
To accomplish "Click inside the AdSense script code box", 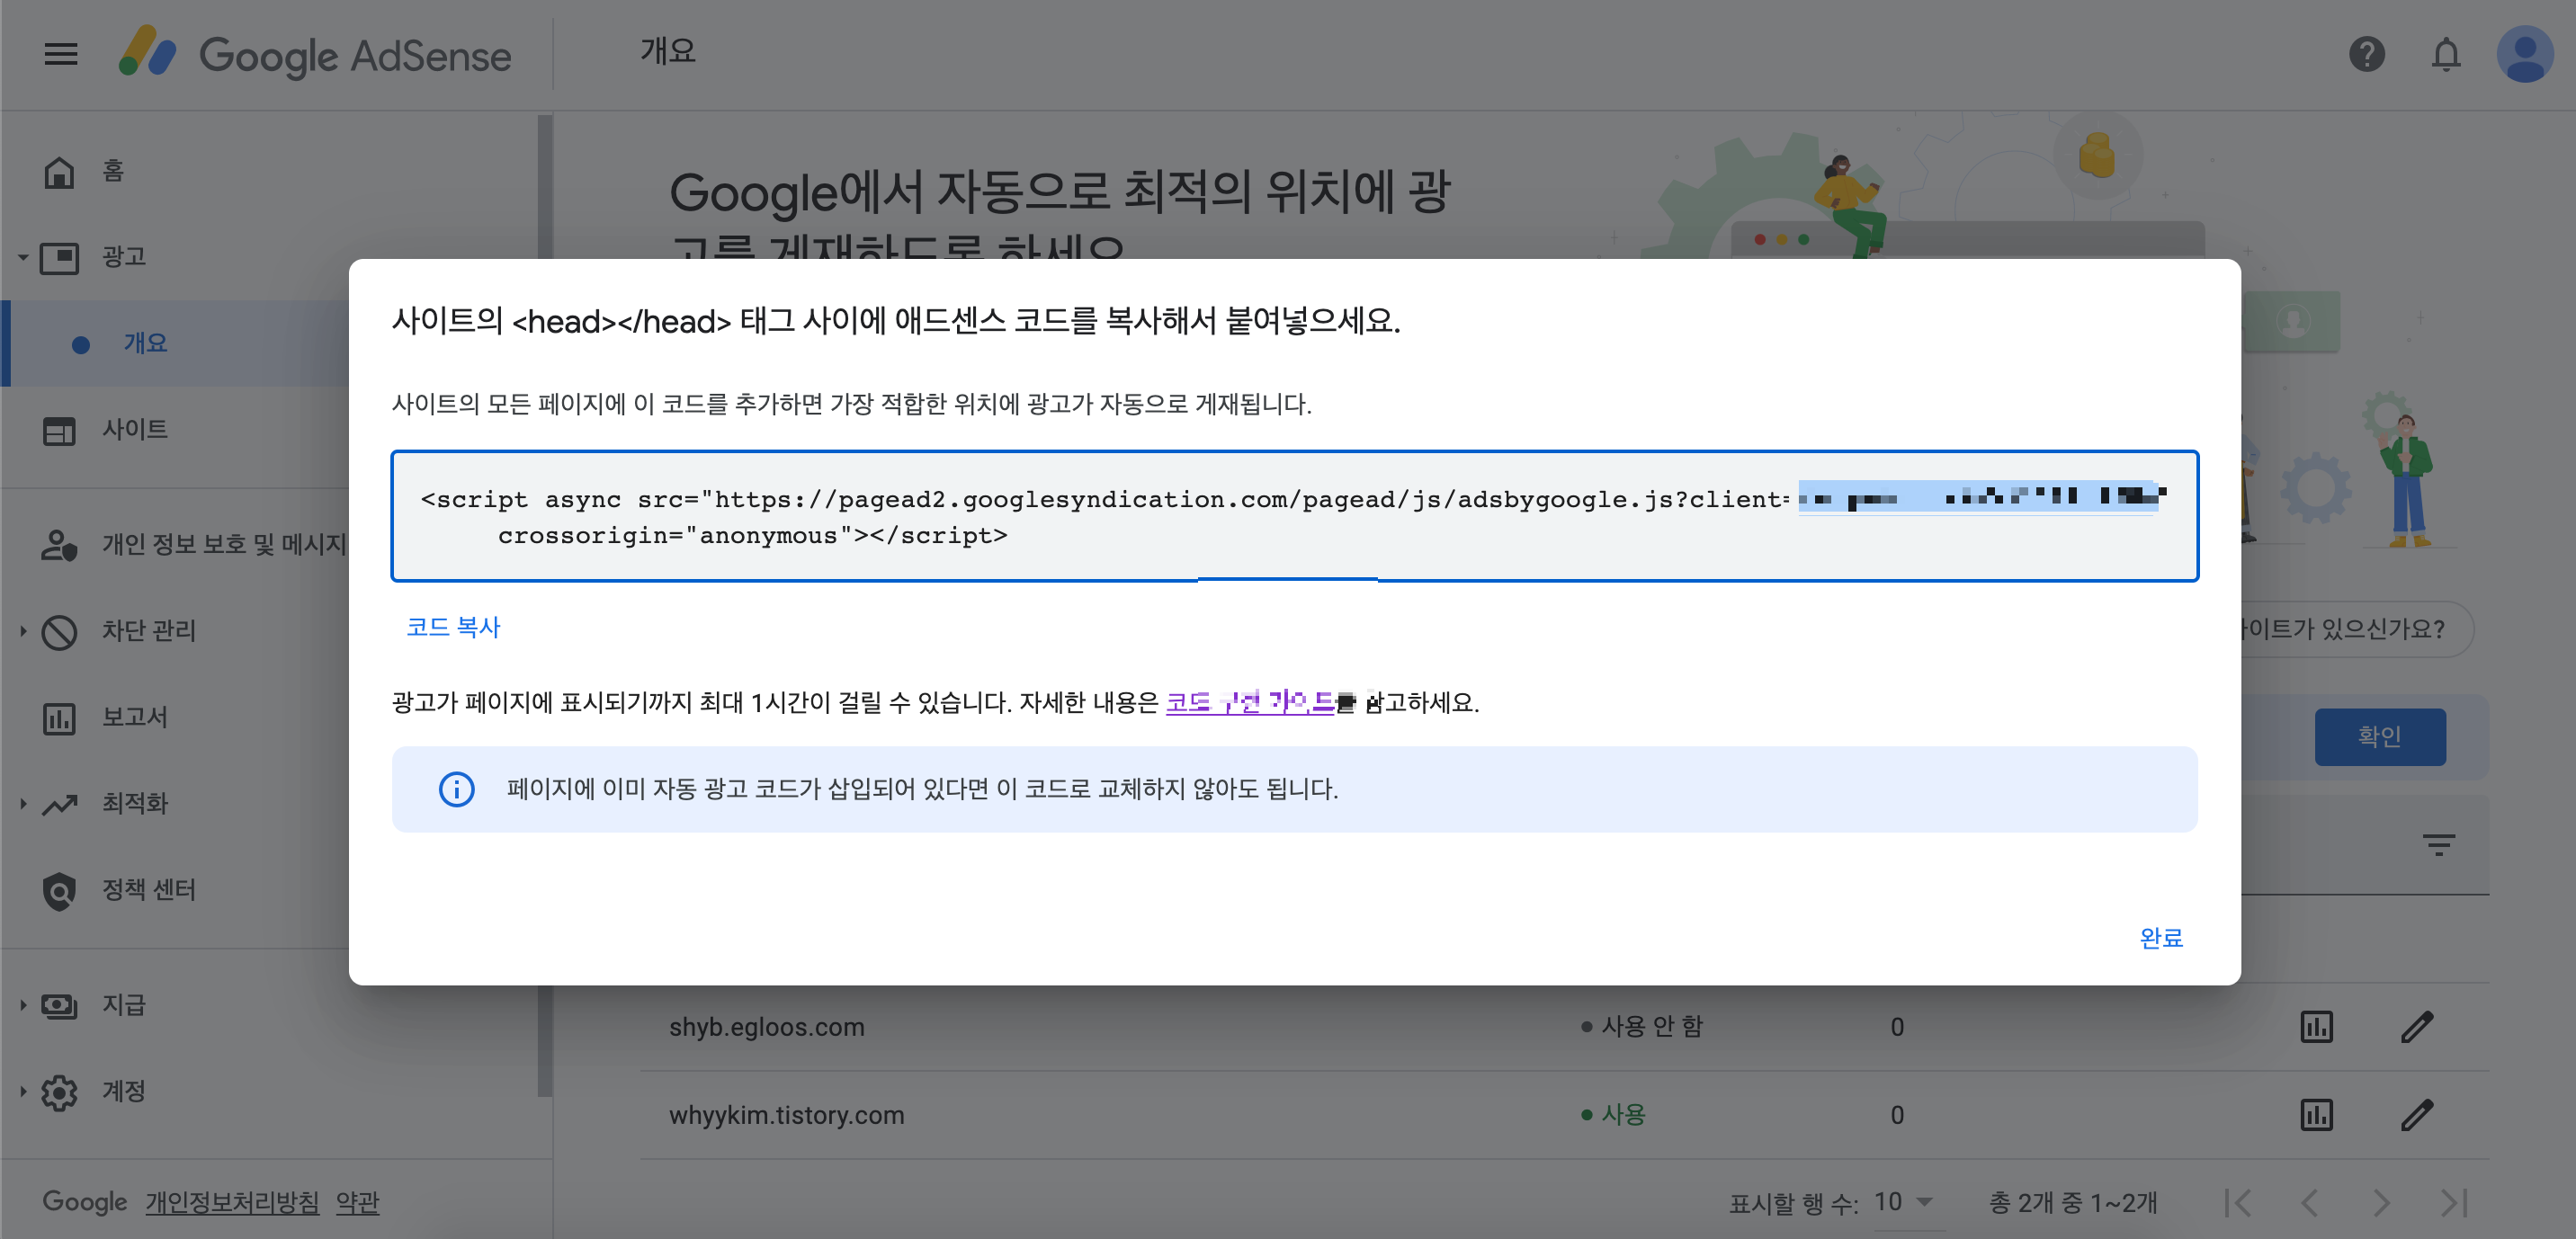I will (x=1294, y=516).
